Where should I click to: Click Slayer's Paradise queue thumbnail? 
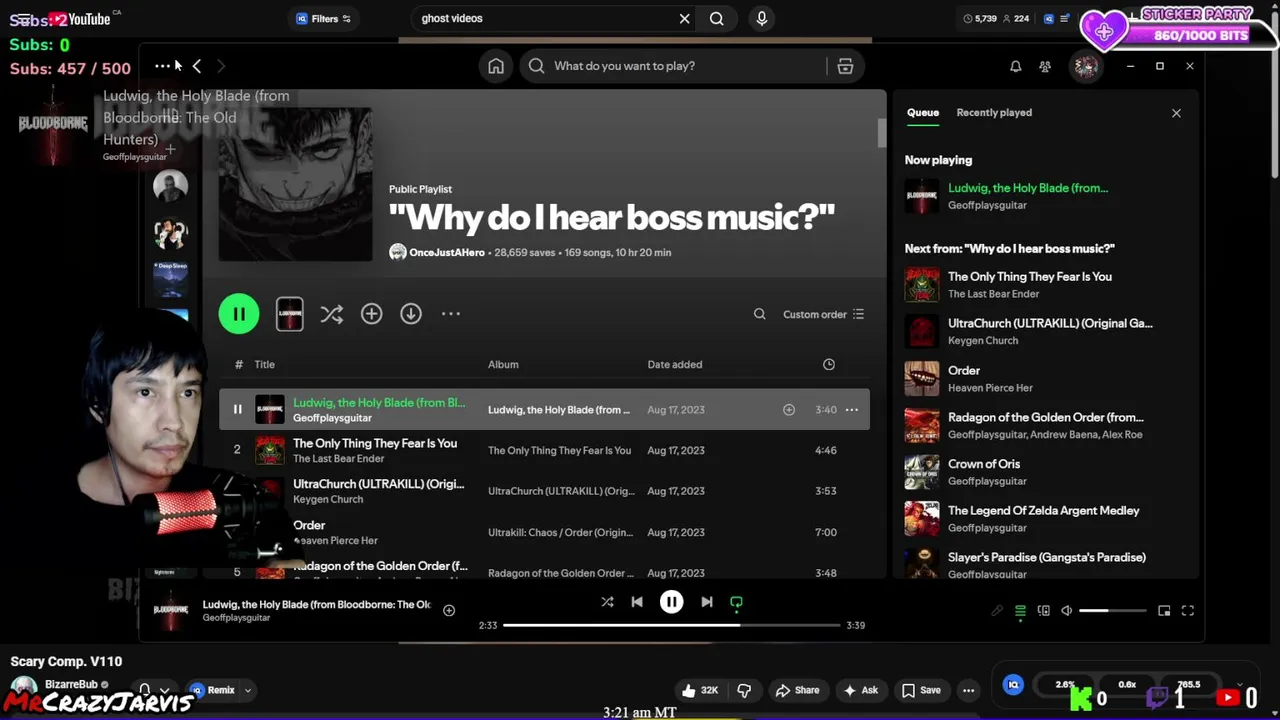point(922,564)
